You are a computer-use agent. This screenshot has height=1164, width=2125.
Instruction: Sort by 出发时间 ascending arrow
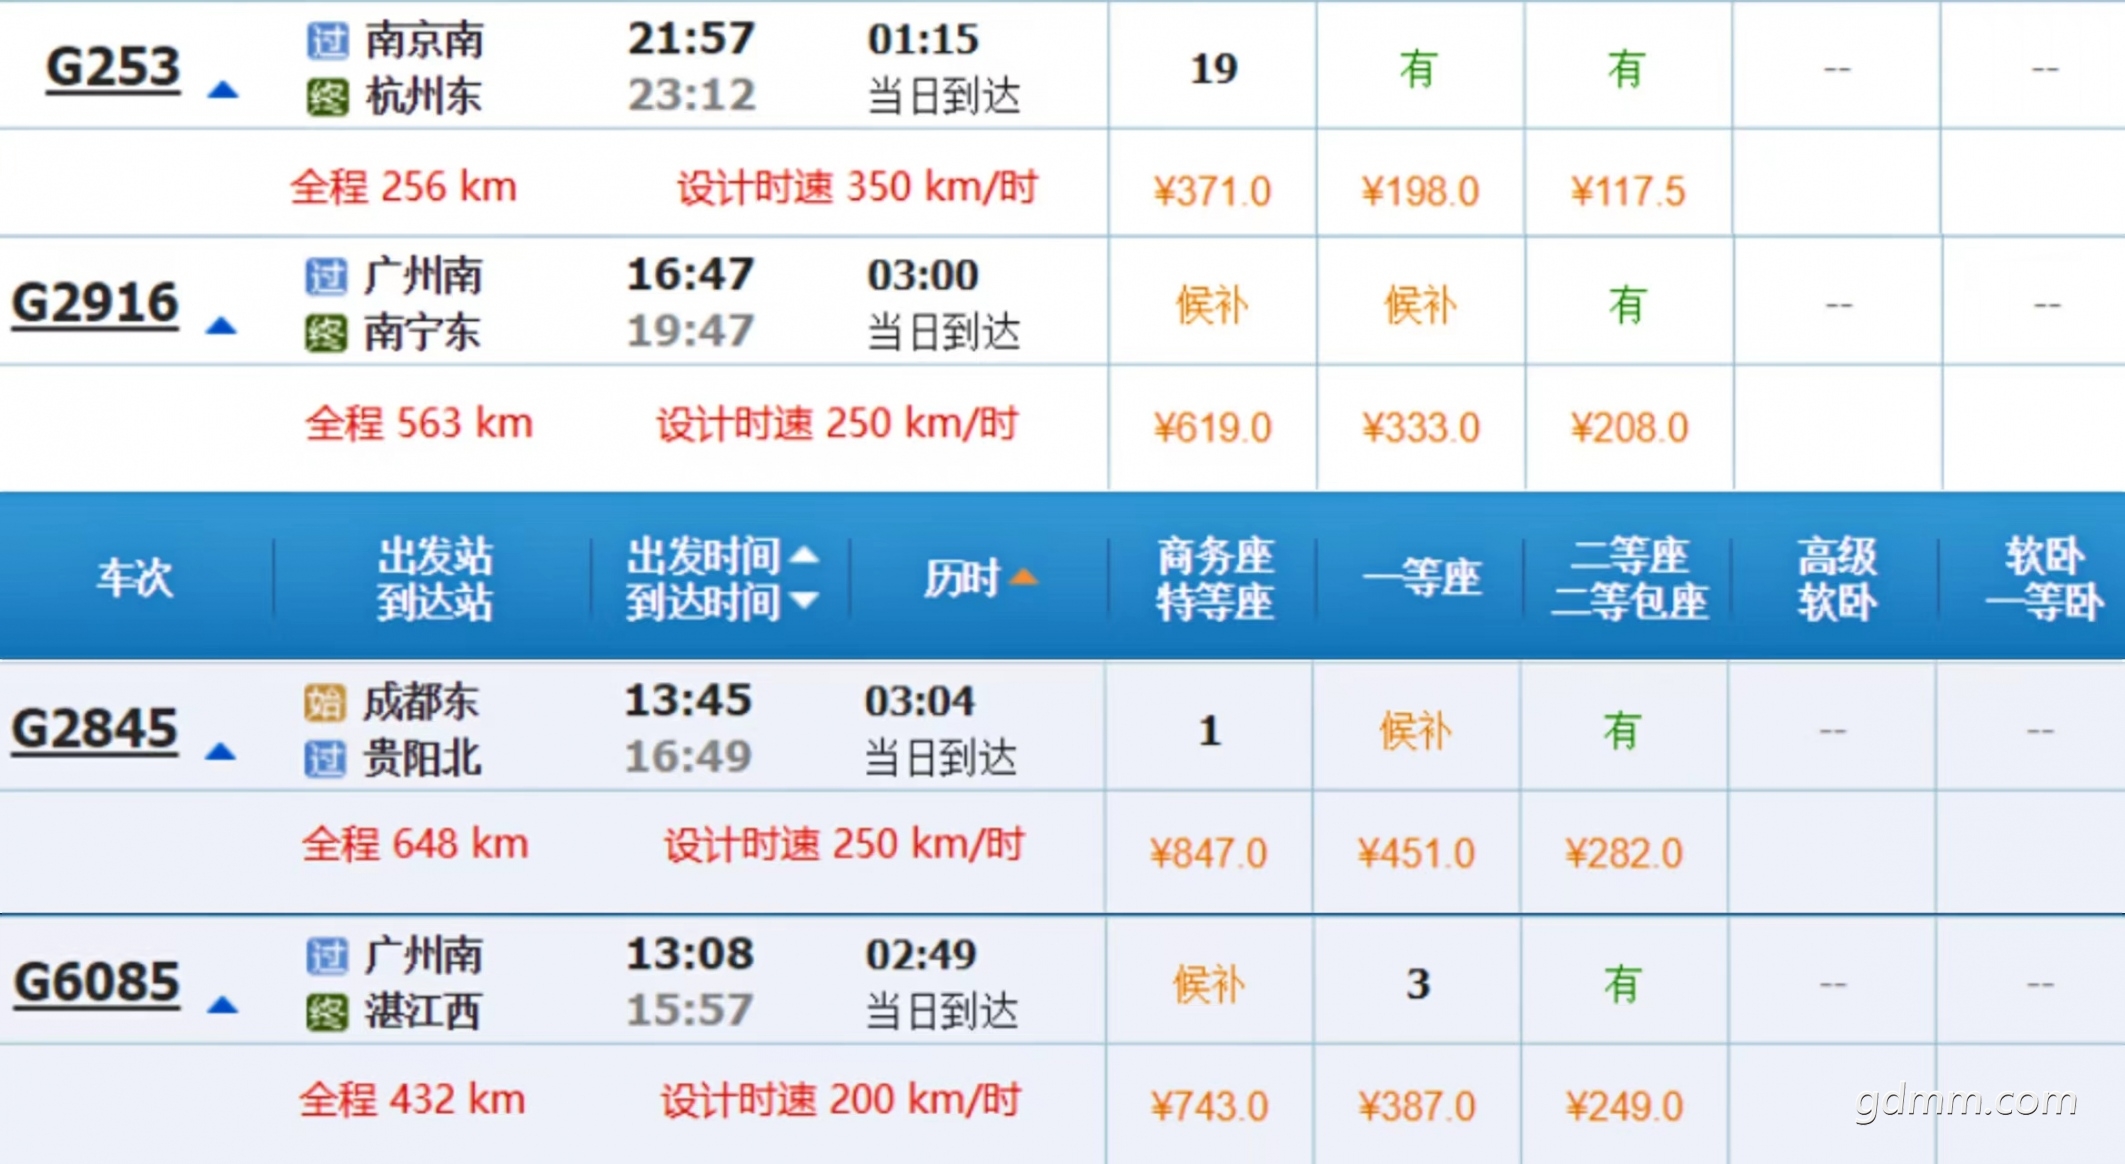coord(805,555)
